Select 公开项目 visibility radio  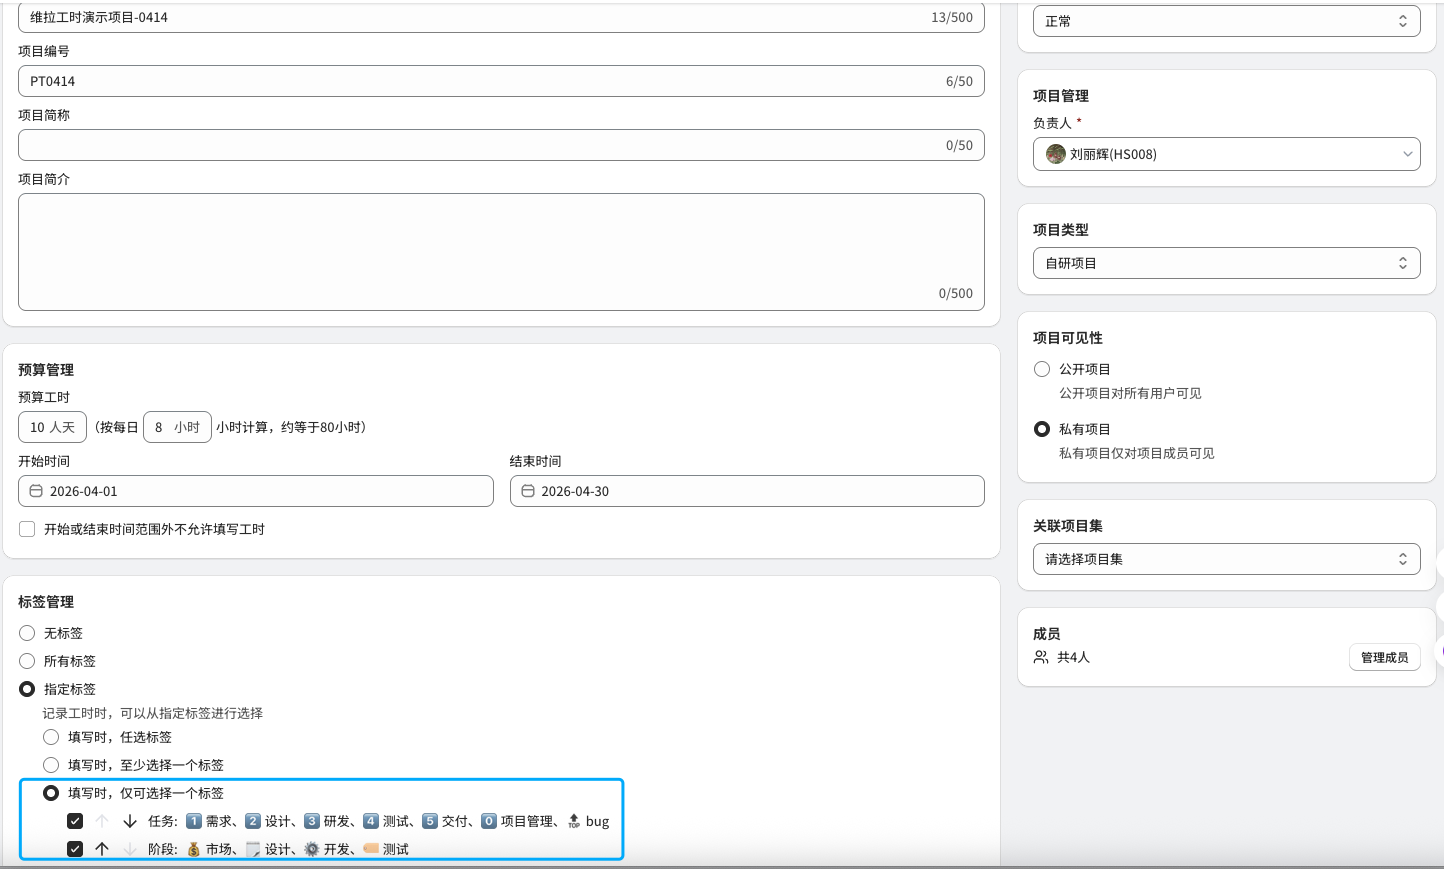[1042, 369]
